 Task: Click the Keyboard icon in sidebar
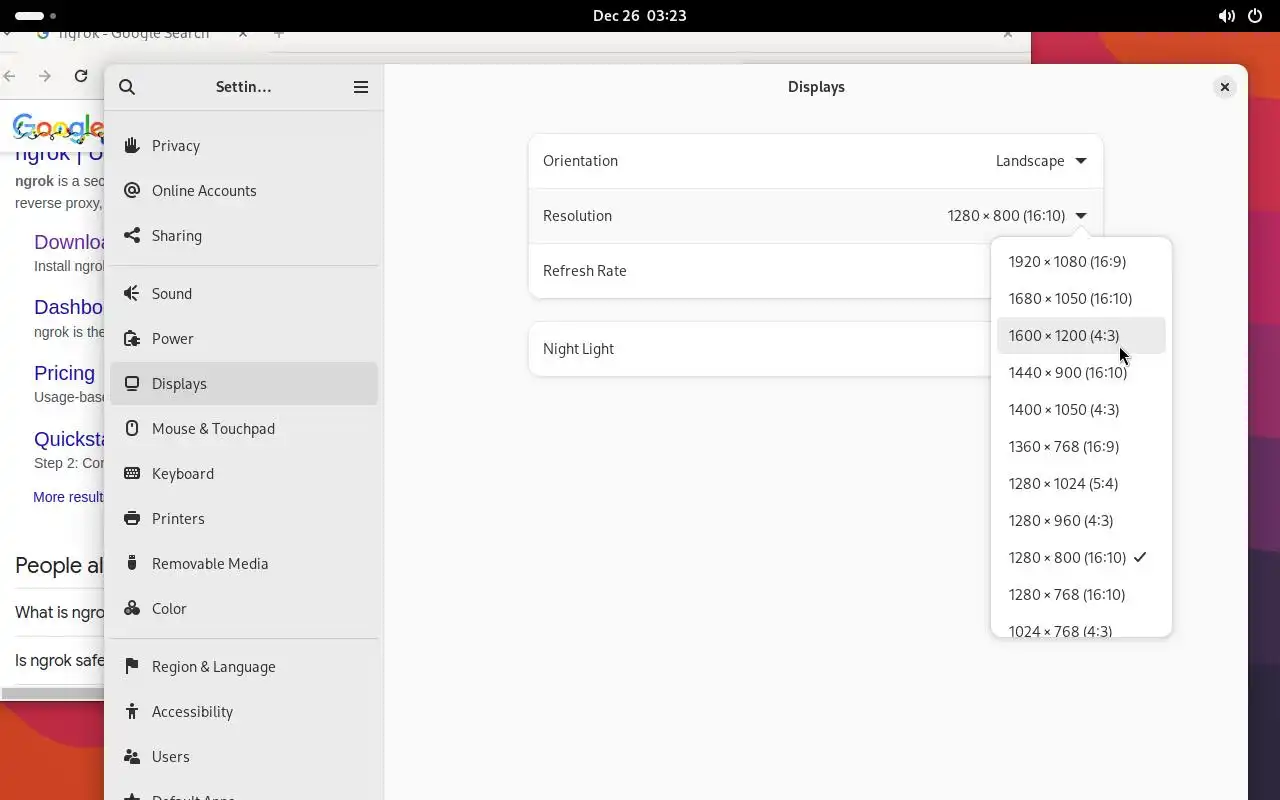pos(131,474)
